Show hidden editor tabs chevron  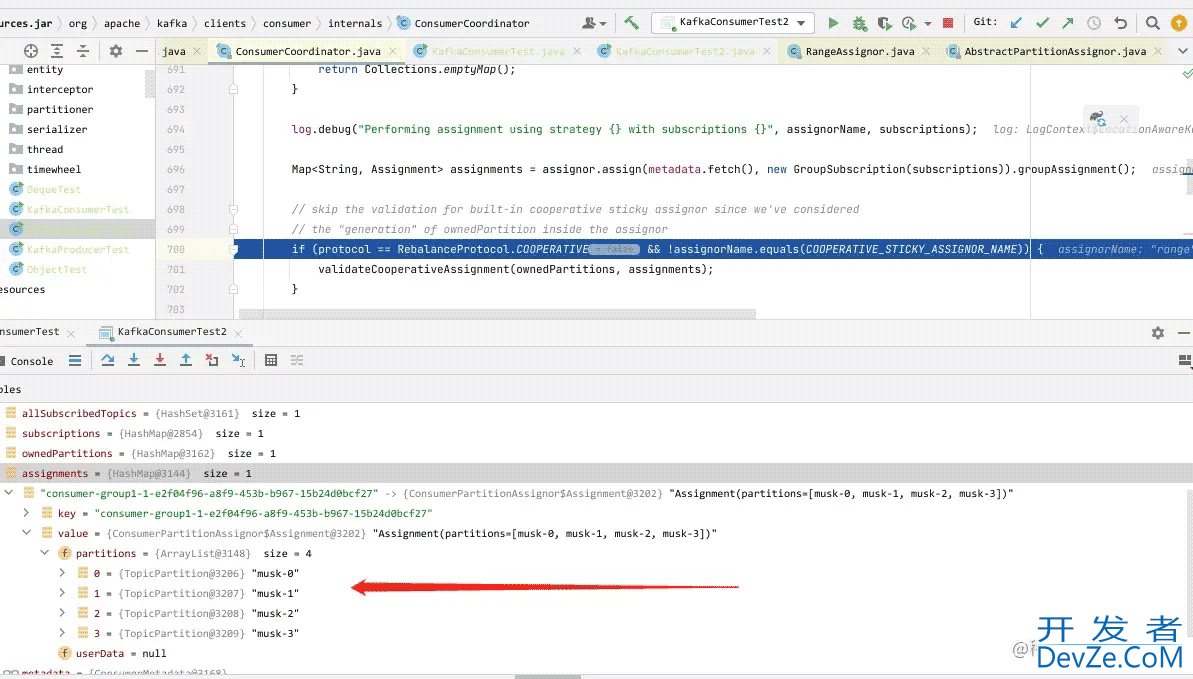tap(1182, 51)
